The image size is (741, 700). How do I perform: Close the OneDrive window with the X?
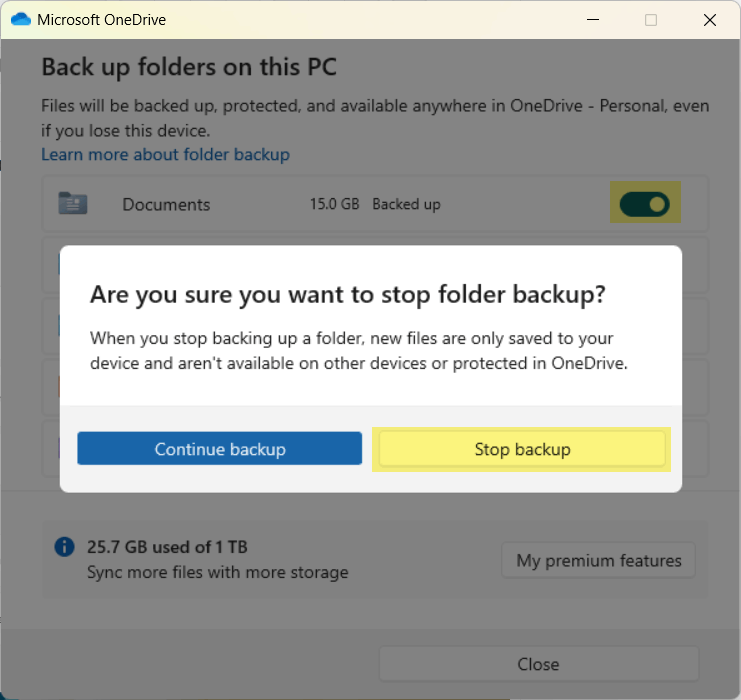click(710, 19)
